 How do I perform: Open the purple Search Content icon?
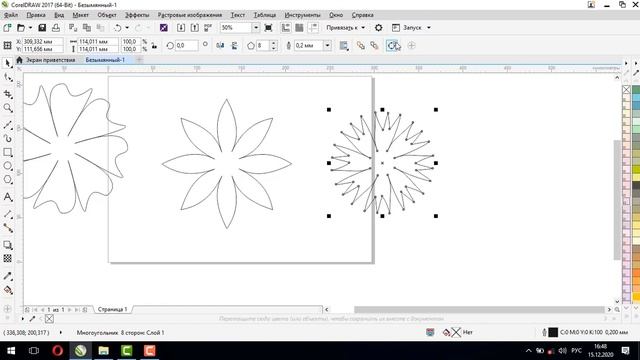click(x=164, y=28)
